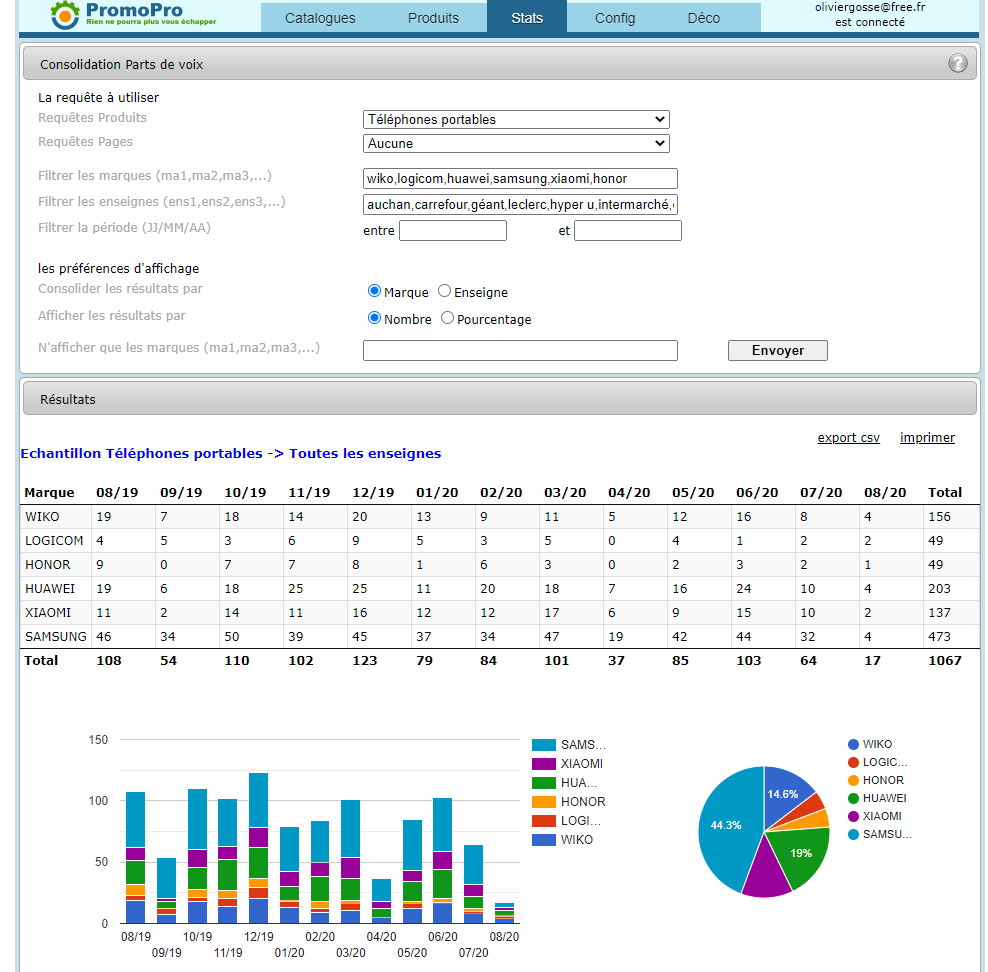988x972 pixels.
Task: Select the Enseigne radio button
Action: tap(445, 291)
